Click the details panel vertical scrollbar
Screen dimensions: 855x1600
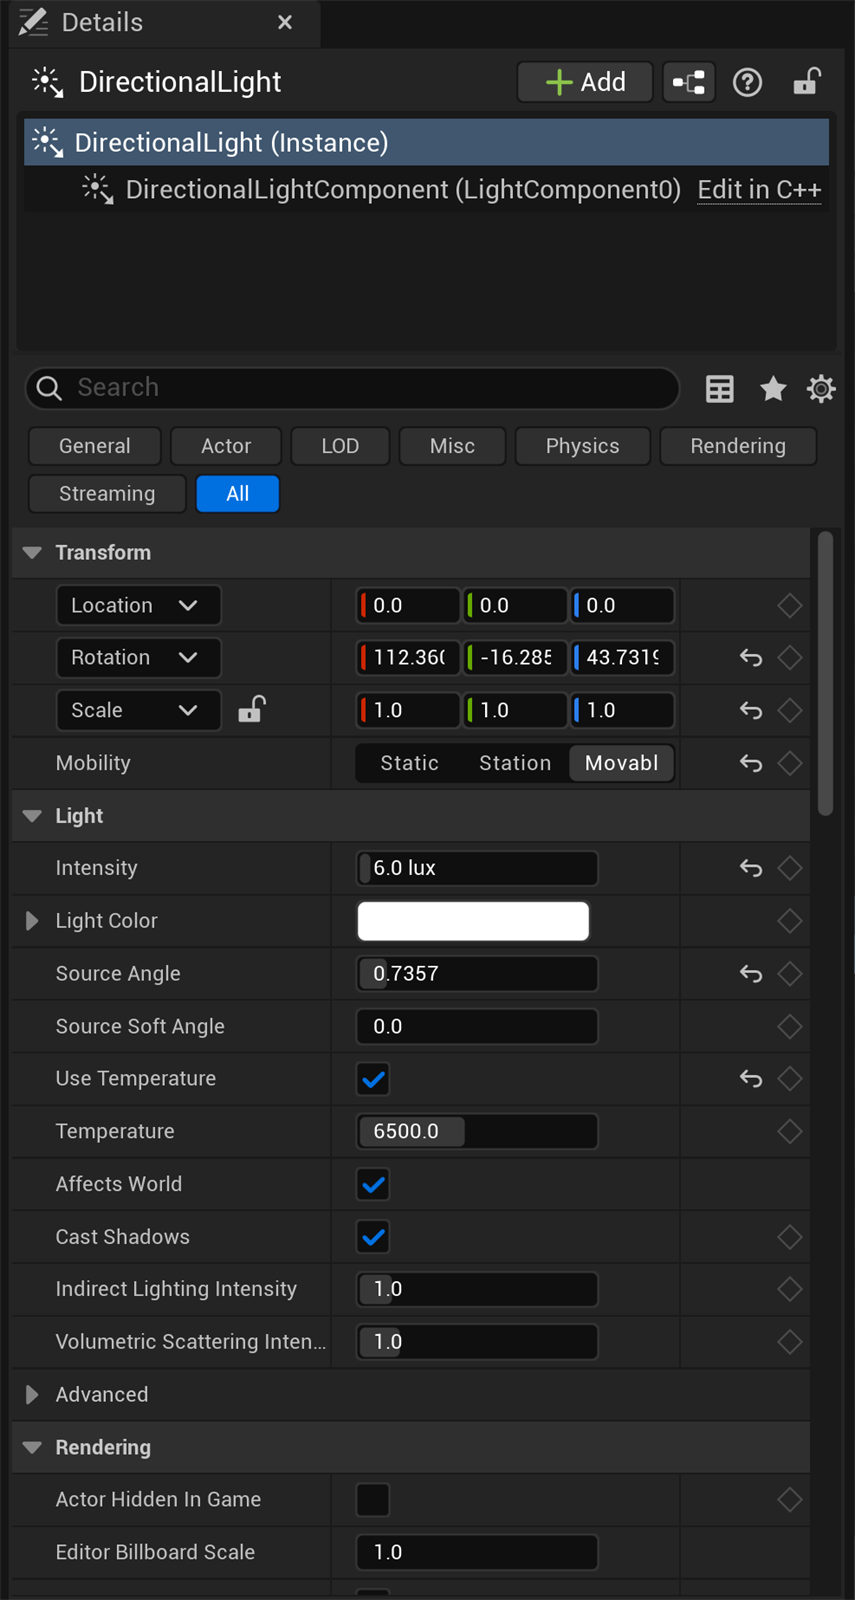tap(825, 674)
